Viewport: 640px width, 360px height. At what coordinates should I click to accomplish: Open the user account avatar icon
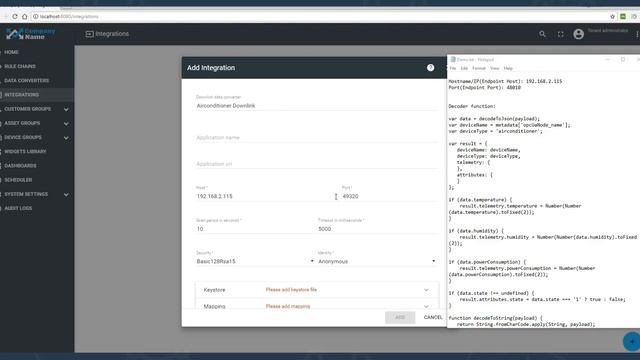578,34
